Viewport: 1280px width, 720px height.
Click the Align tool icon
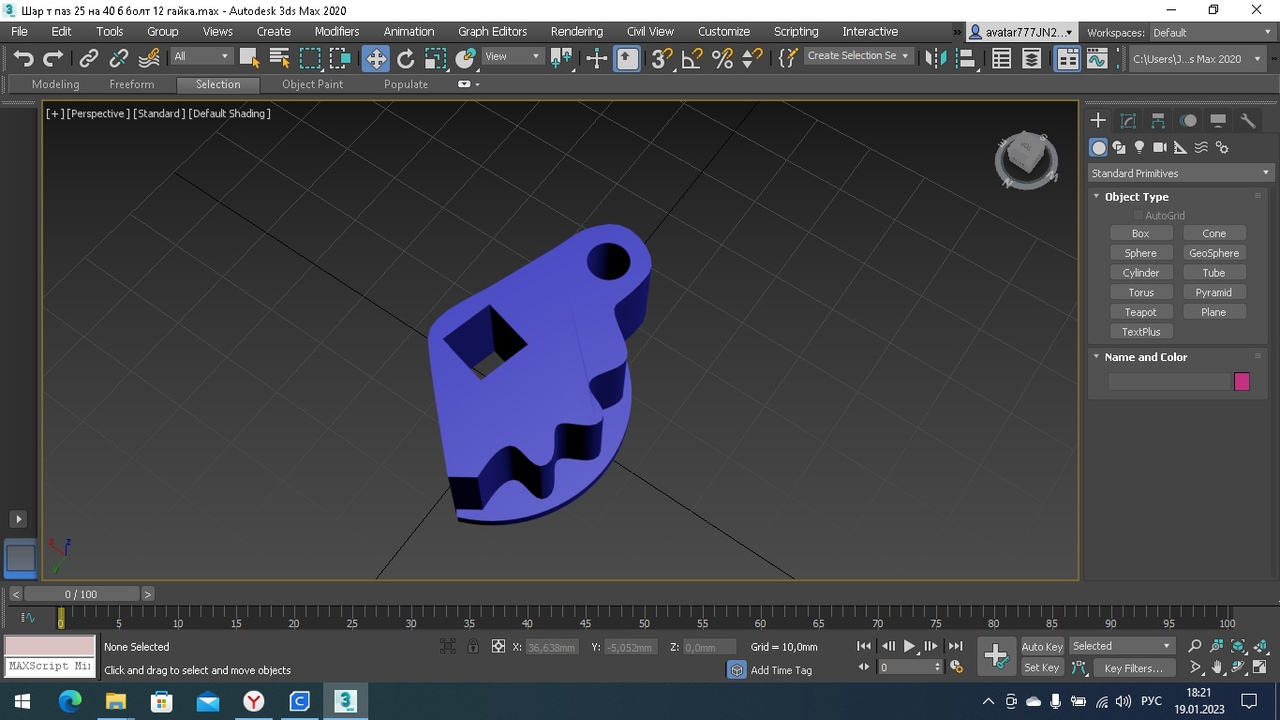tap(966, 59)
